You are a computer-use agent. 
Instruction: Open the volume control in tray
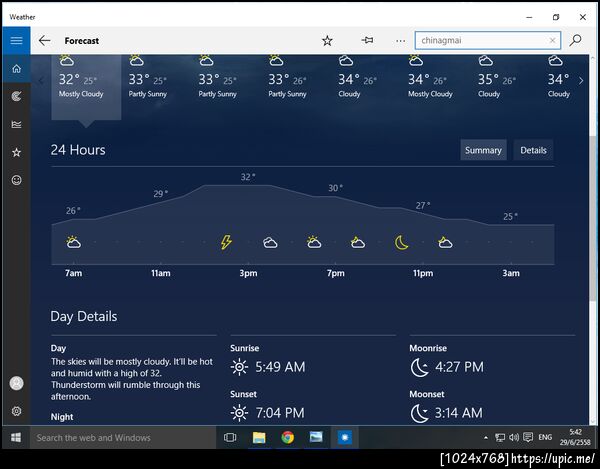(514, 437)
